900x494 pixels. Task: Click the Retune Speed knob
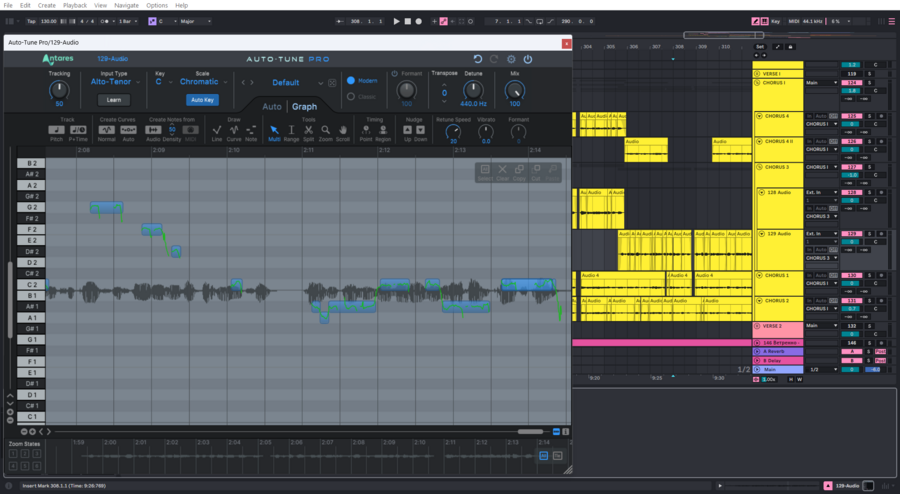click(453, 130)
